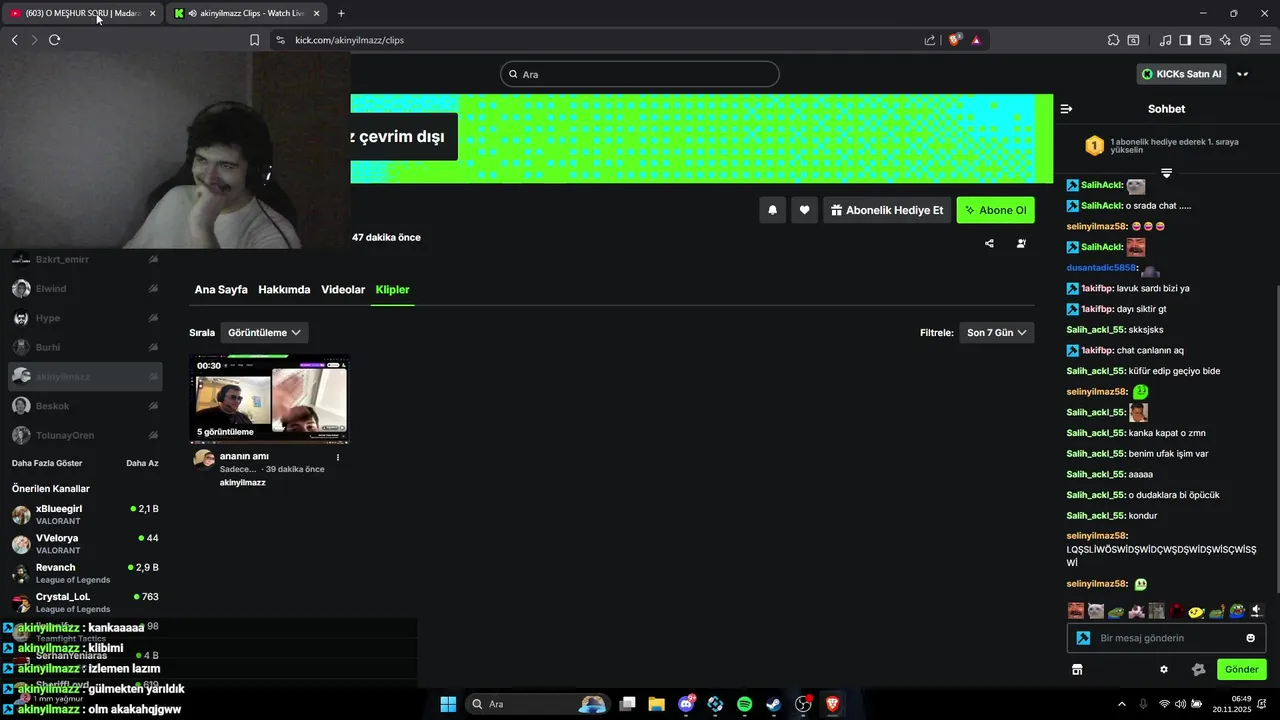Open Steam from the taskbar
Screen dimensions: 1280x720
774,704
